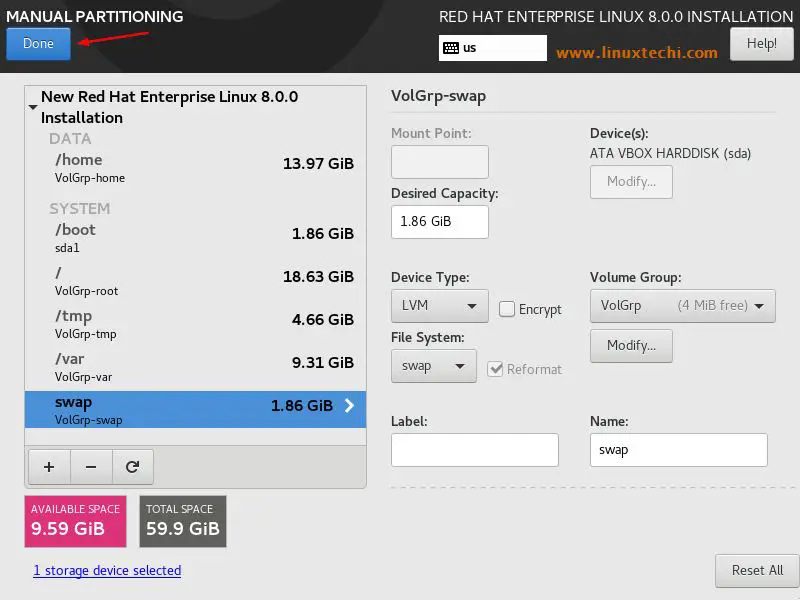Select the /var VolGrp-var partition
This screenshot has height=600, width=800.
(x=195, y=367)
